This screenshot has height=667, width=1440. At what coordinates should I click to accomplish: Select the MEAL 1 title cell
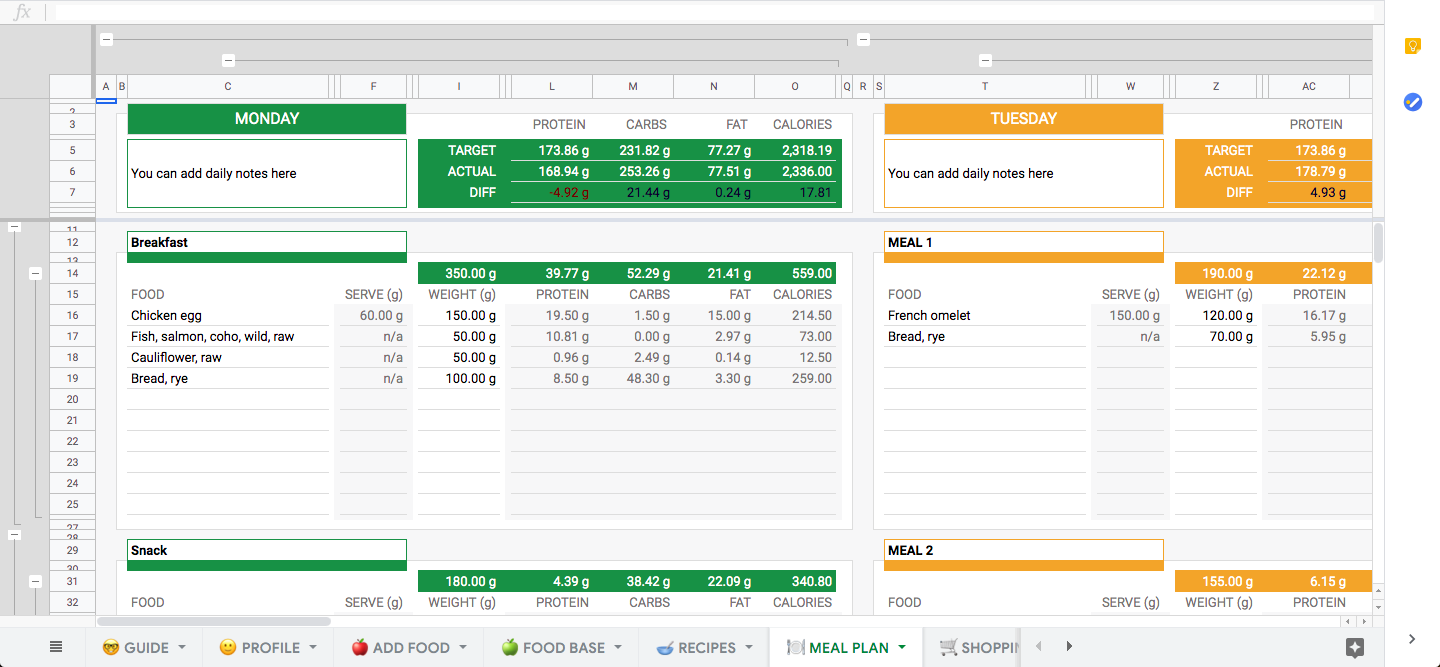pyautogui.click(x=1024, y=242)
